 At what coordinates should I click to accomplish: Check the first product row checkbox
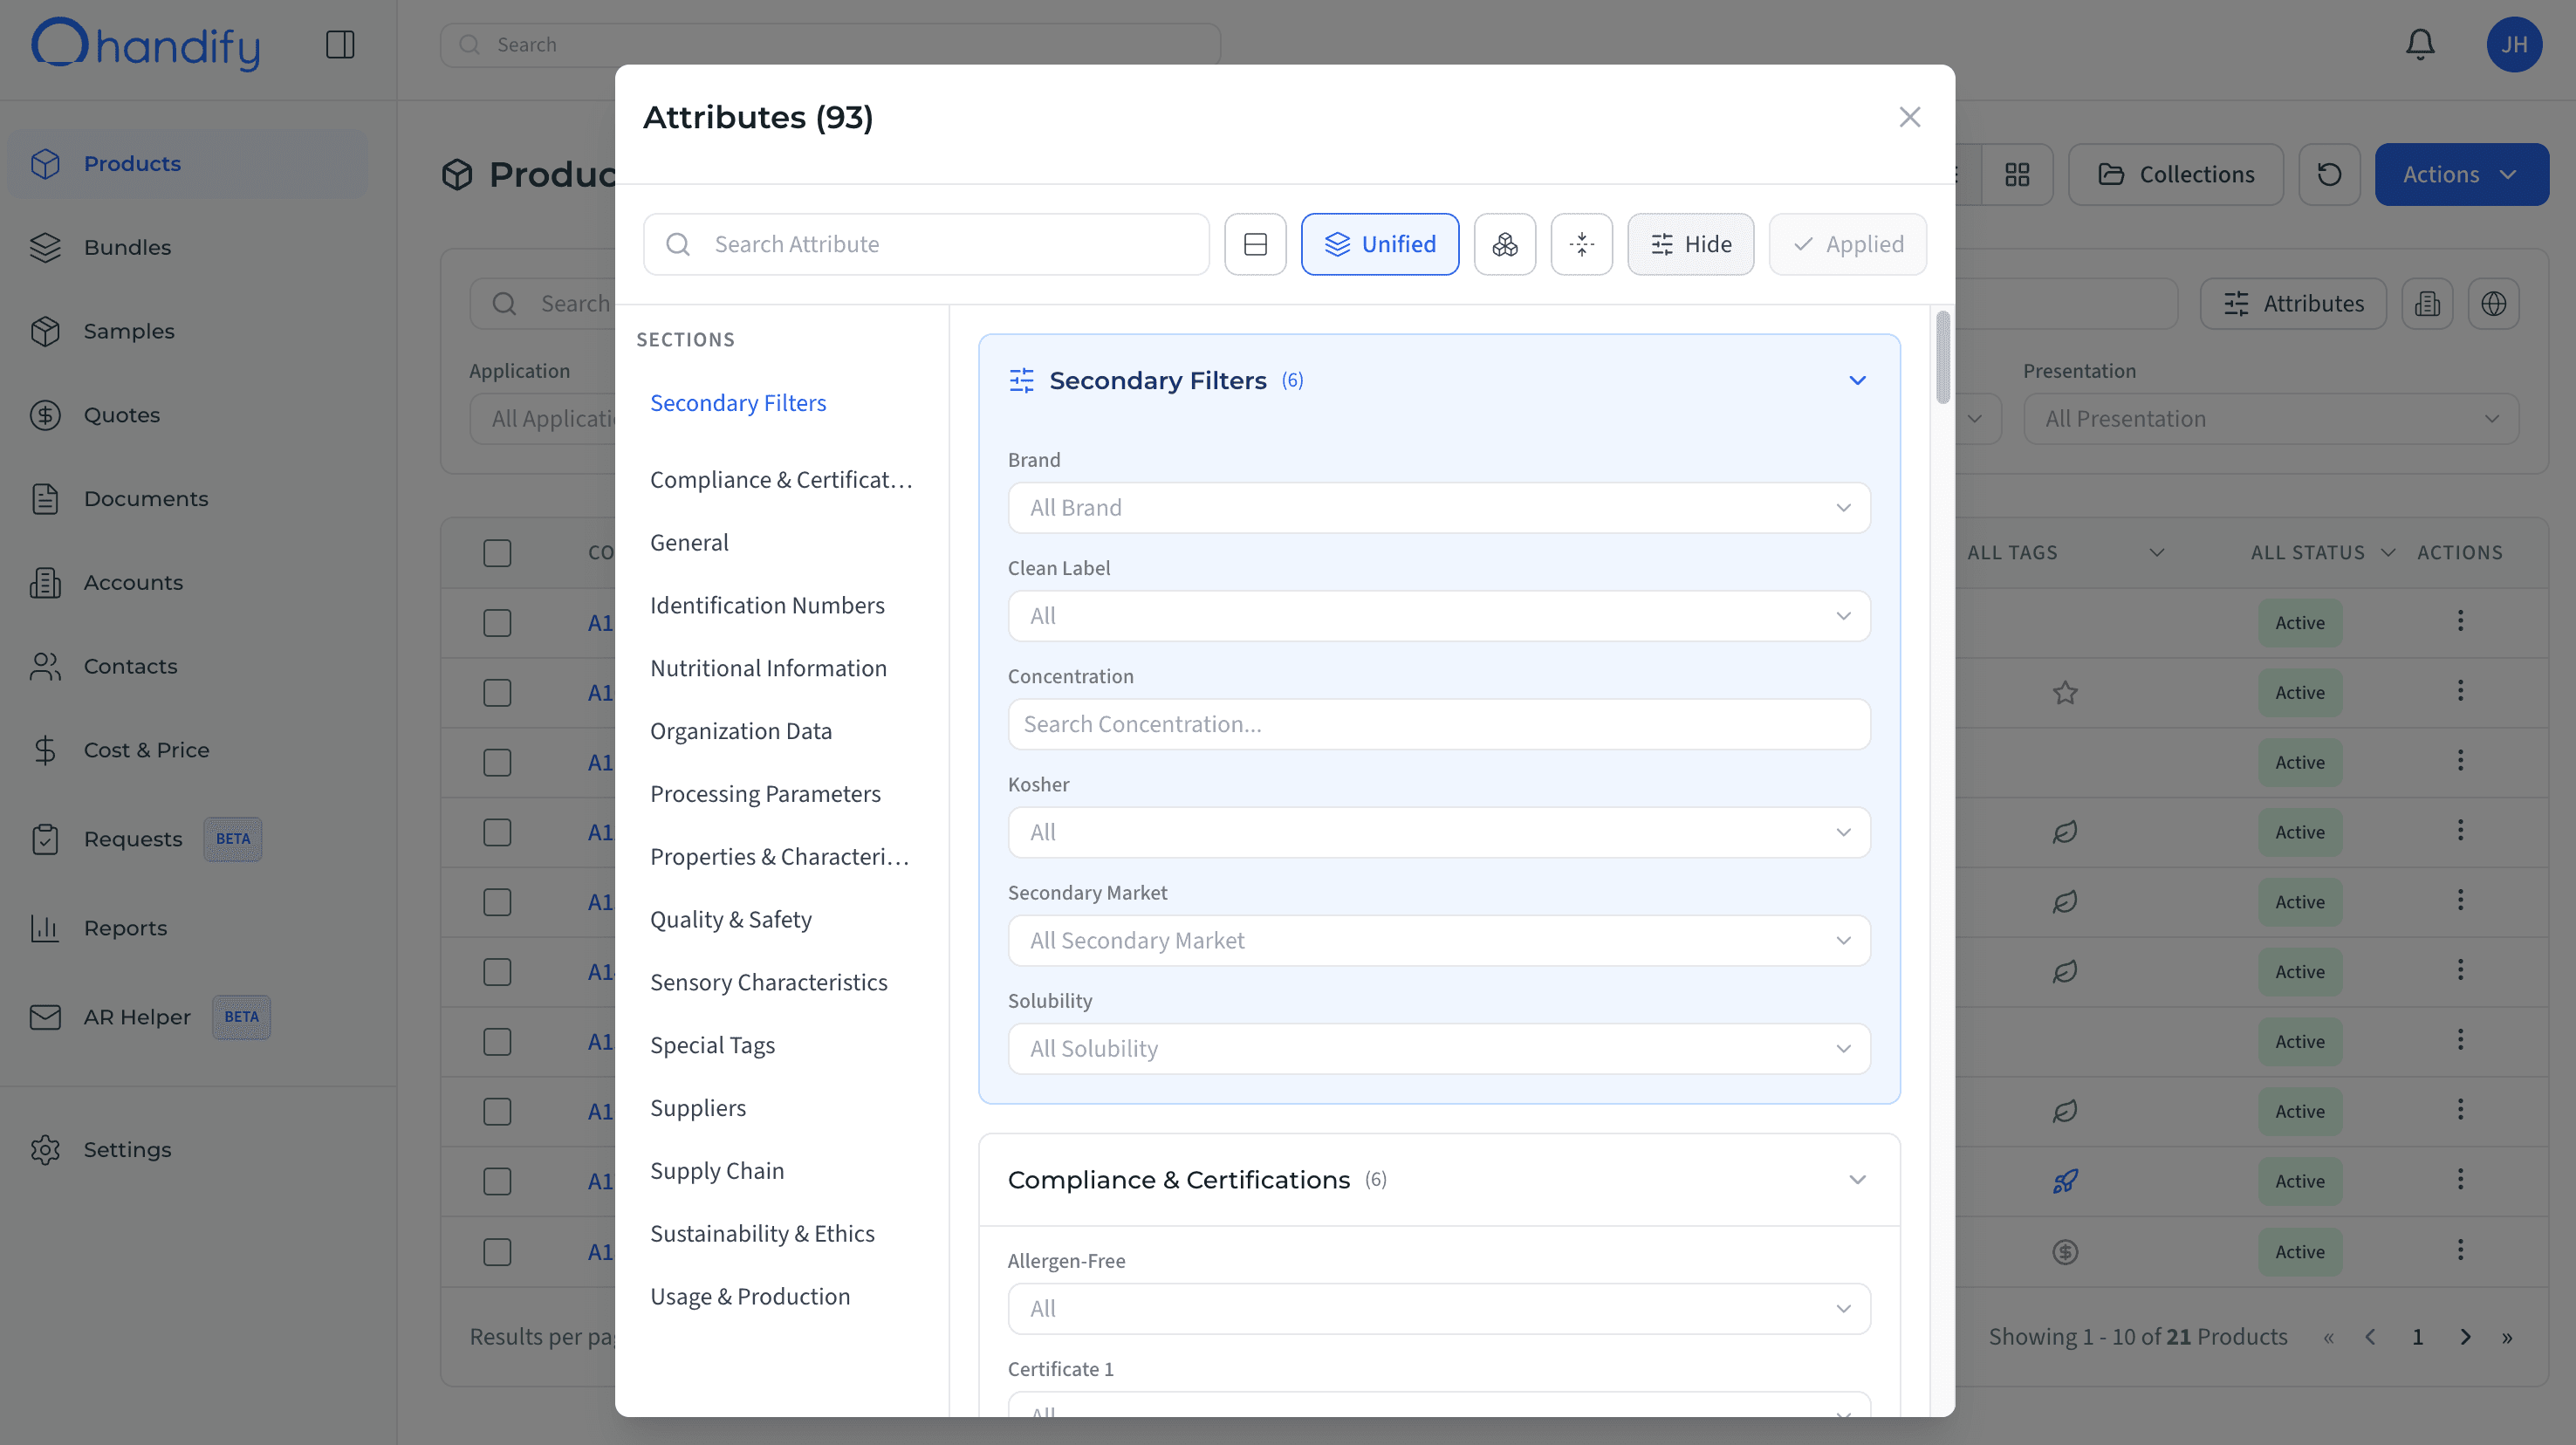497,623
